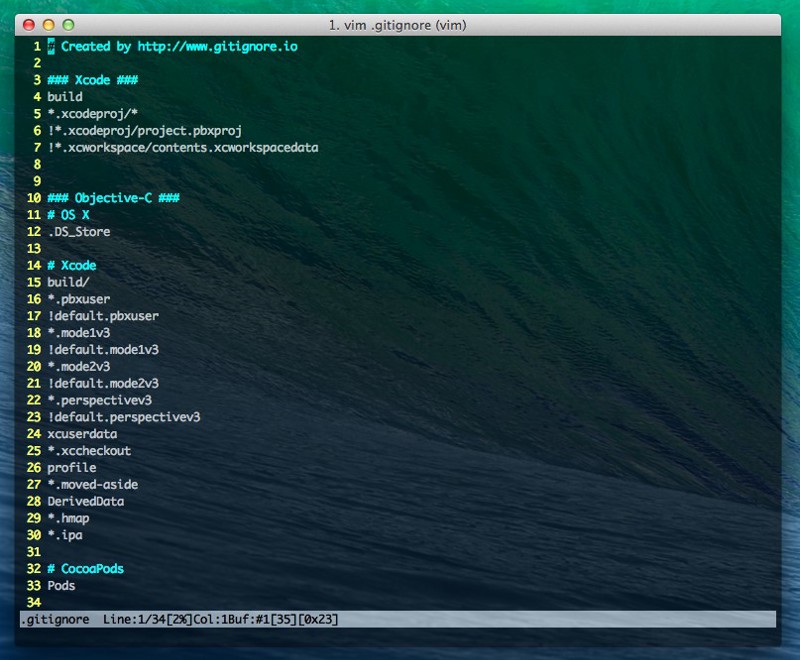Viewport: 800px width, 660px height.
Task: Click the window title 'vim .gitignore (vim)'
Action: coord(397,24)
